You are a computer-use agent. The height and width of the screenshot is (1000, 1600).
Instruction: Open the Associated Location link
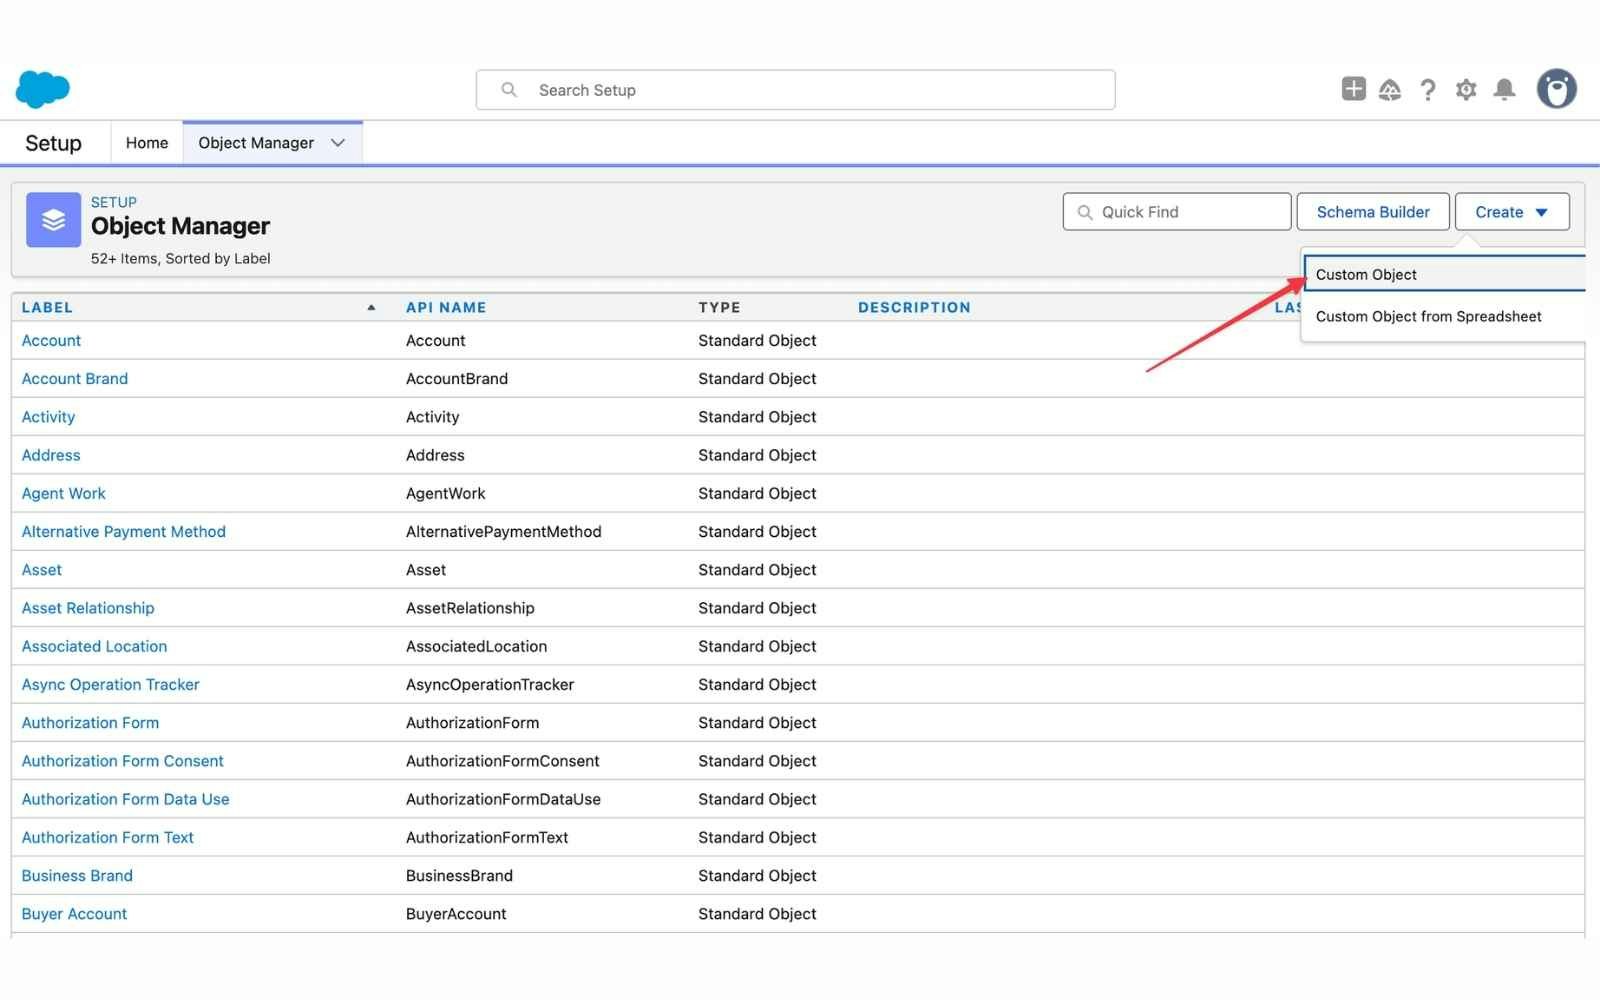[x=95, y=647]
